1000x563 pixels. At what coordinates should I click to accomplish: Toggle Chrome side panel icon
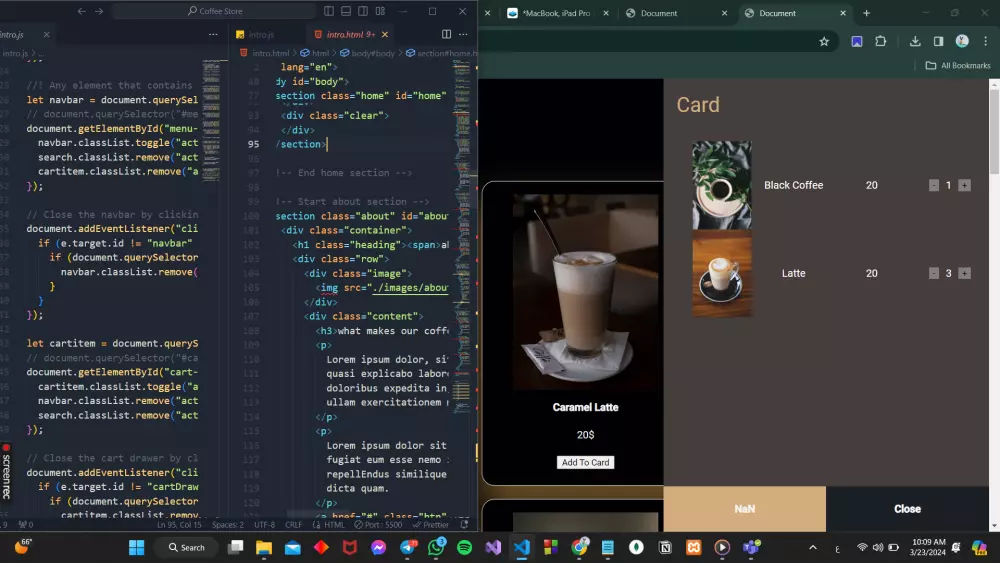click(x=938, y=41)
